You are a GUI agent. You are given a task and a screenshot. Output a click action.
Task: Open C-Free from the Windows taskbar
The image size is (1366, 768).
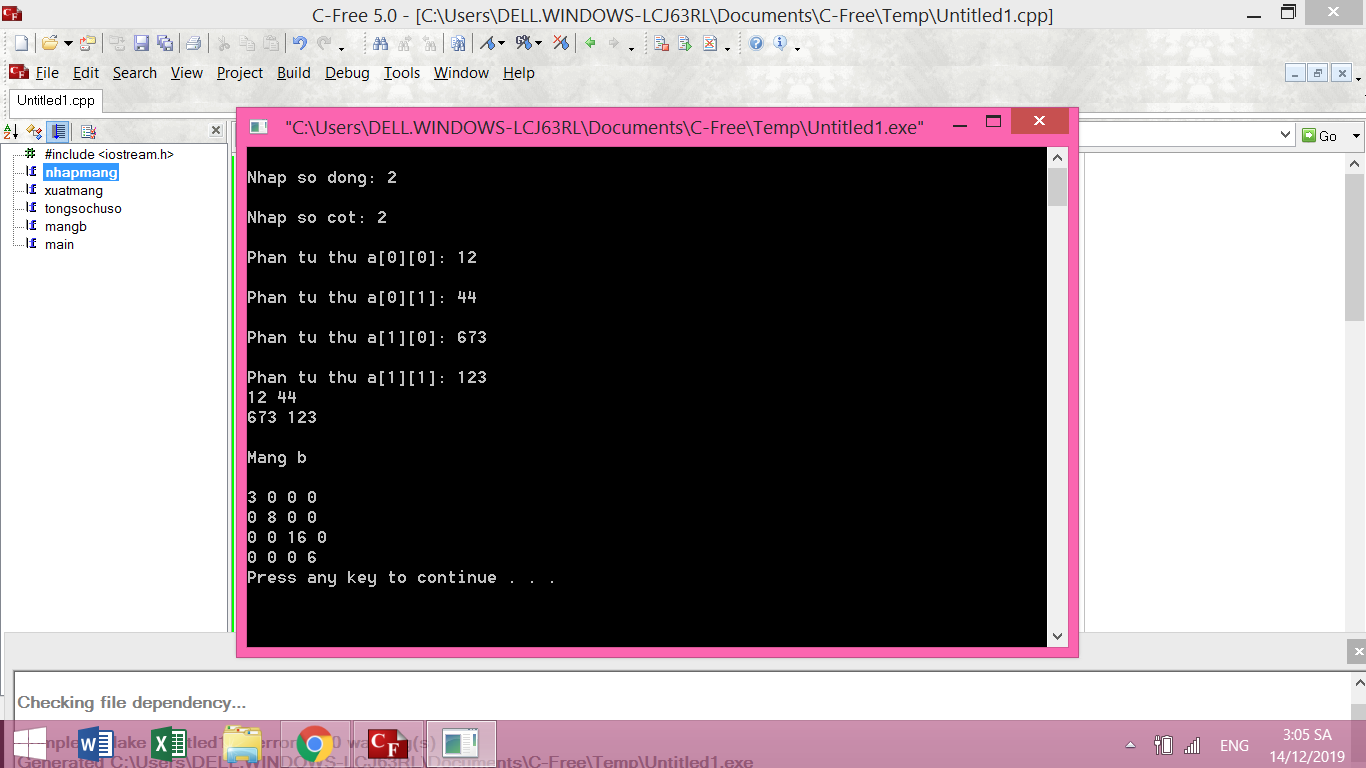(387, 744)
